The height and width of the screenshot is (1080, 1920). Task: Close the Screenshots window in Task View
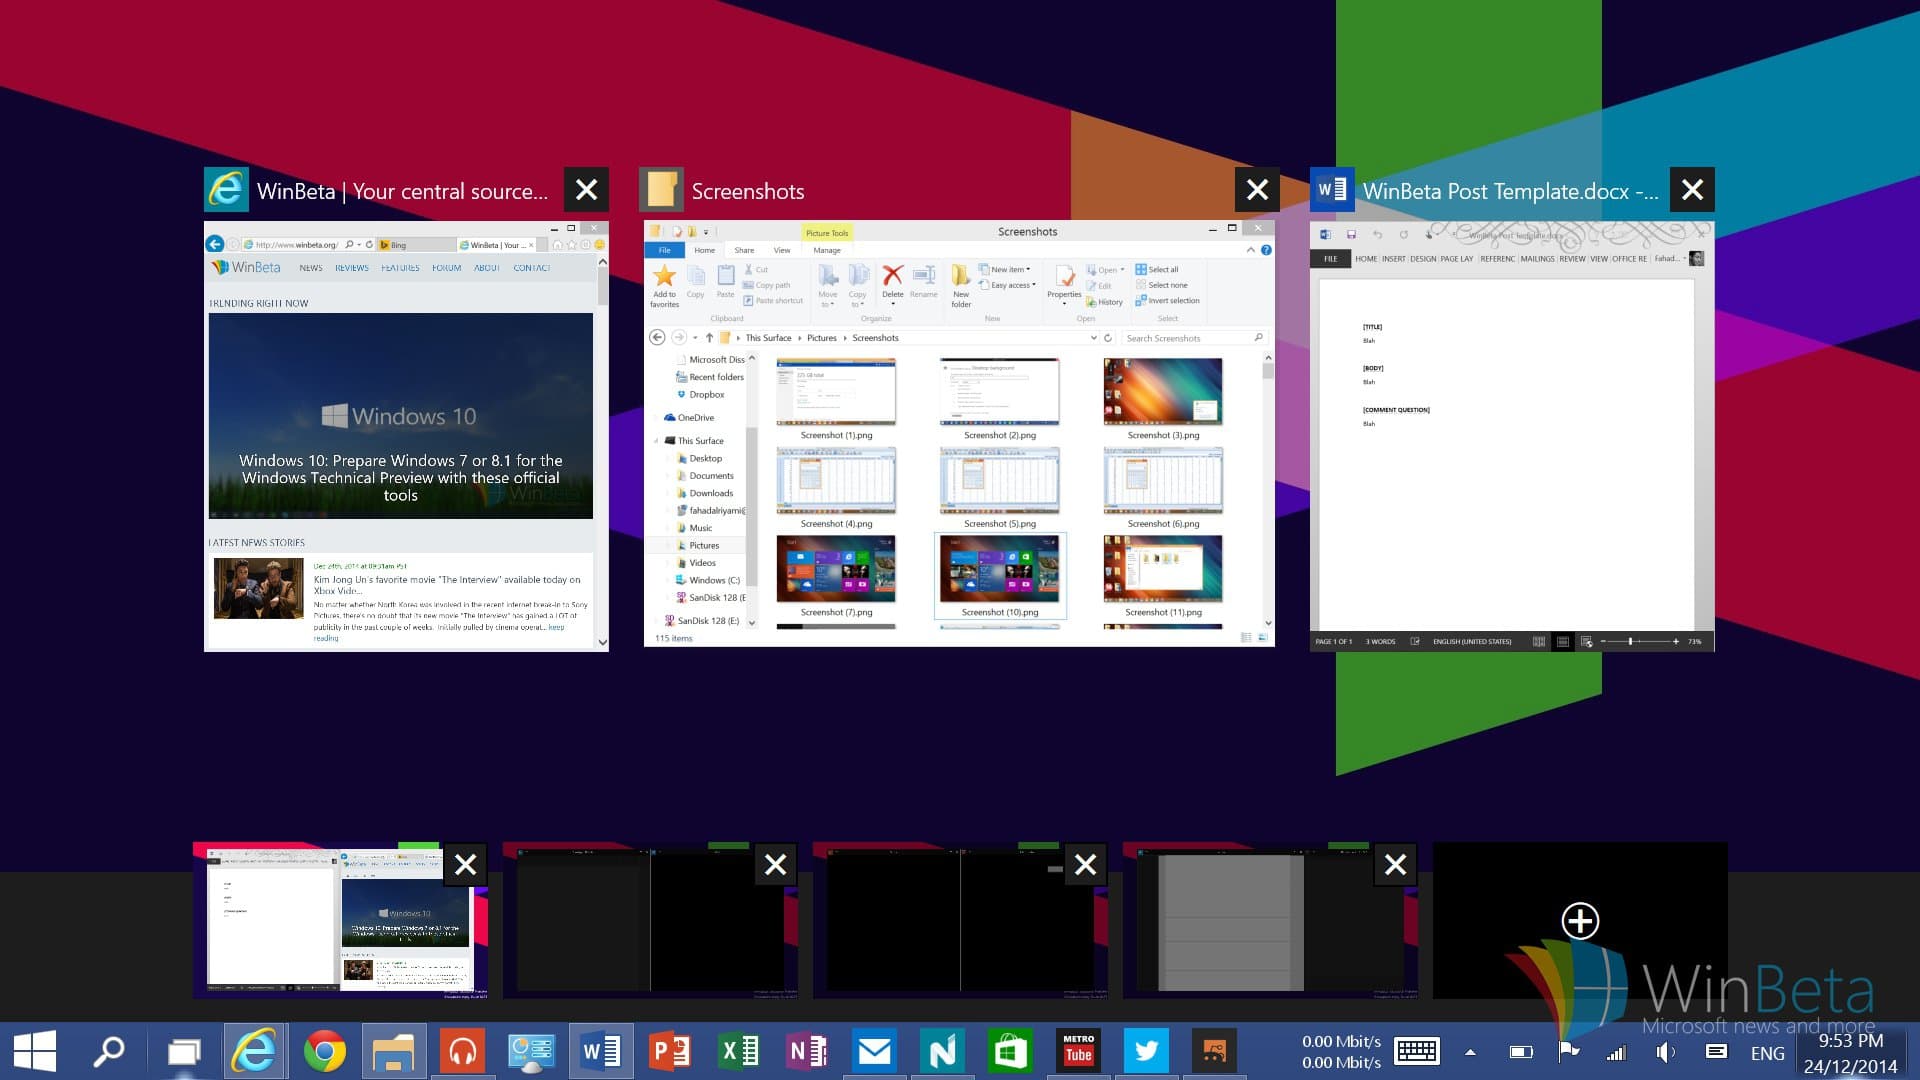coord(1257,190)
